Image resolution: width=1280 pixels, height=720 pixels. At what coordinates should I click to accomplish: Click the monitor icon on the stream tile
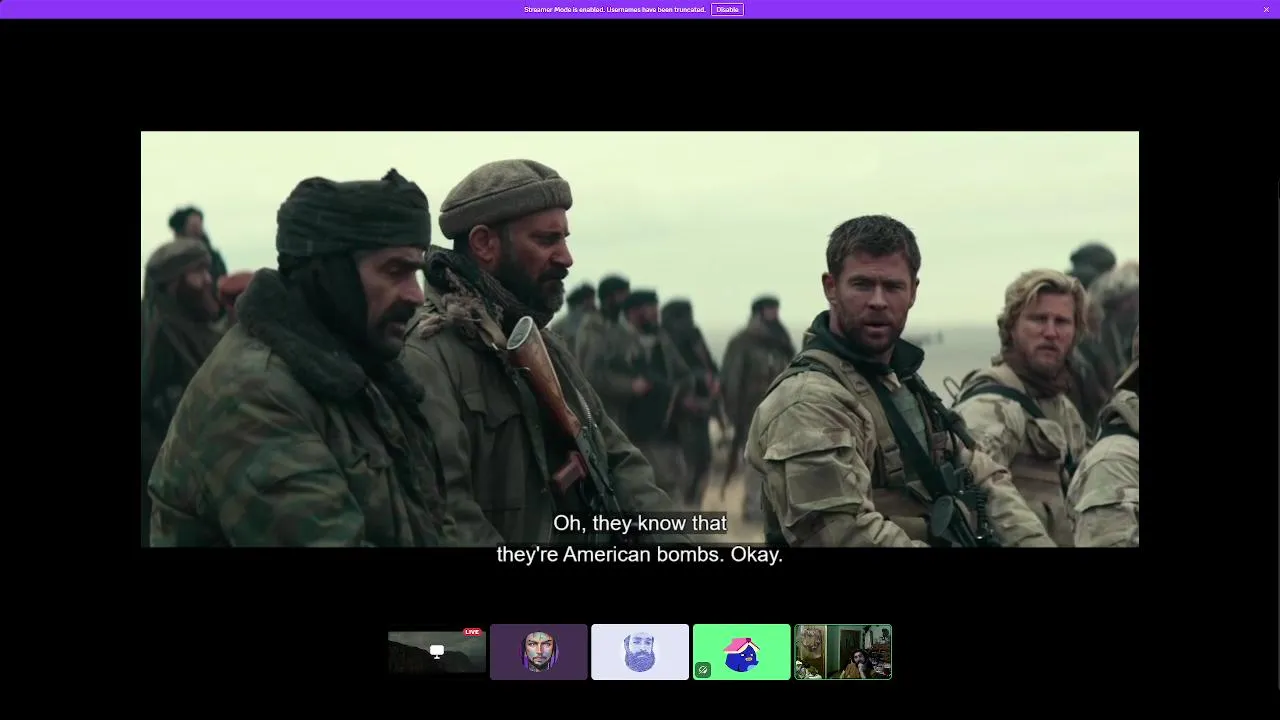point(437,652)
